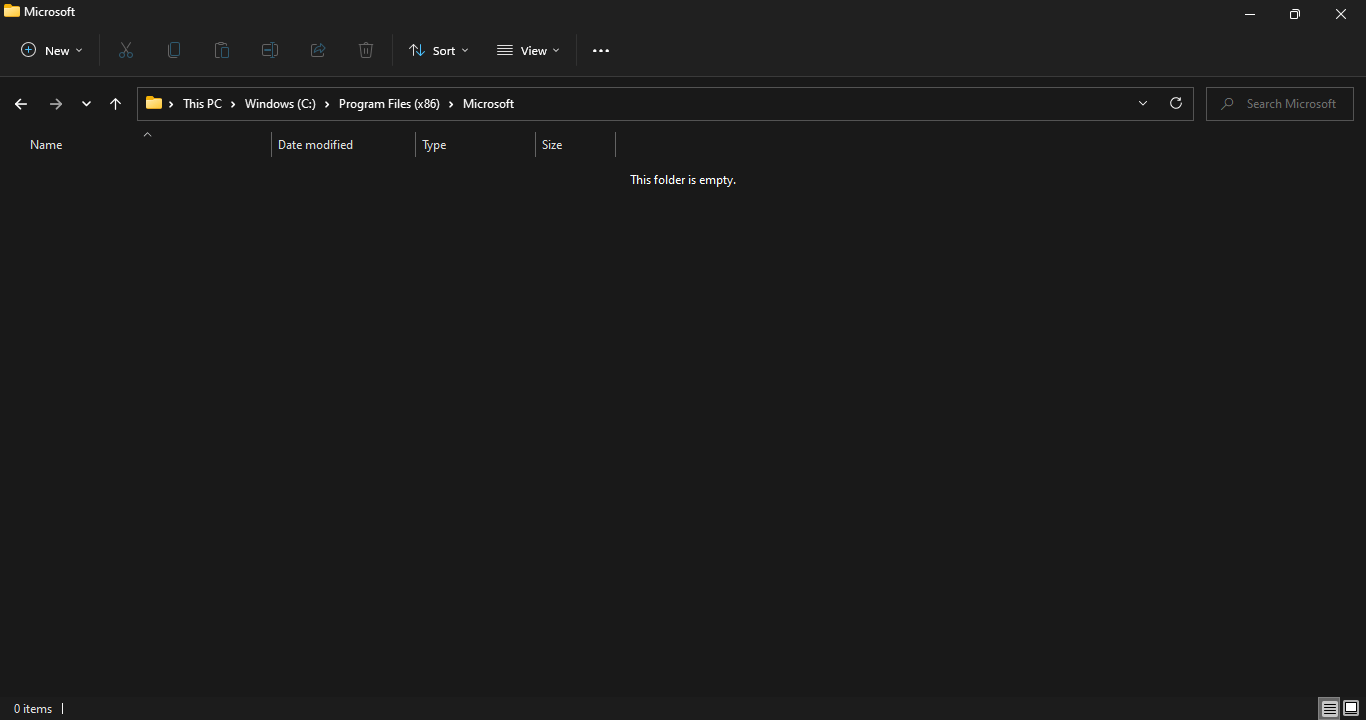Sort by Type column header
Viewport: 1366px width, 720px height.
click(475, 145)
